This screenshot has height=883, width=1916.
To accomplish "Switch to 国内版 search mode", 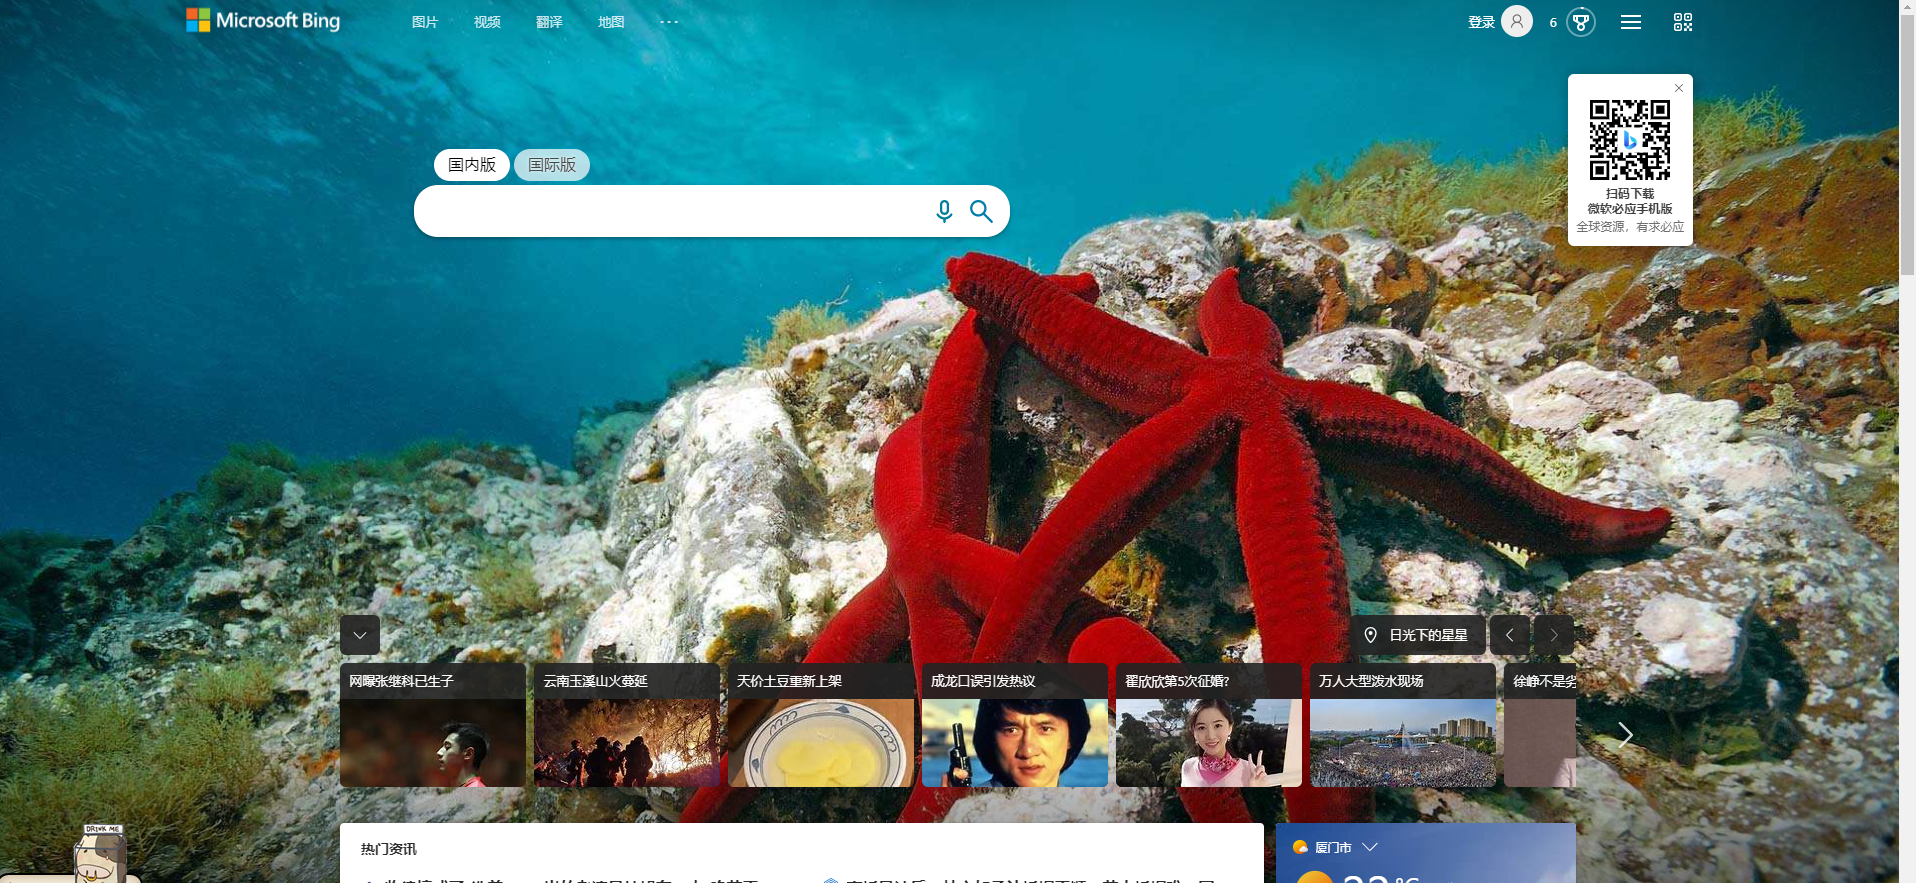I will pyautogui.click(x=472, y=165).
